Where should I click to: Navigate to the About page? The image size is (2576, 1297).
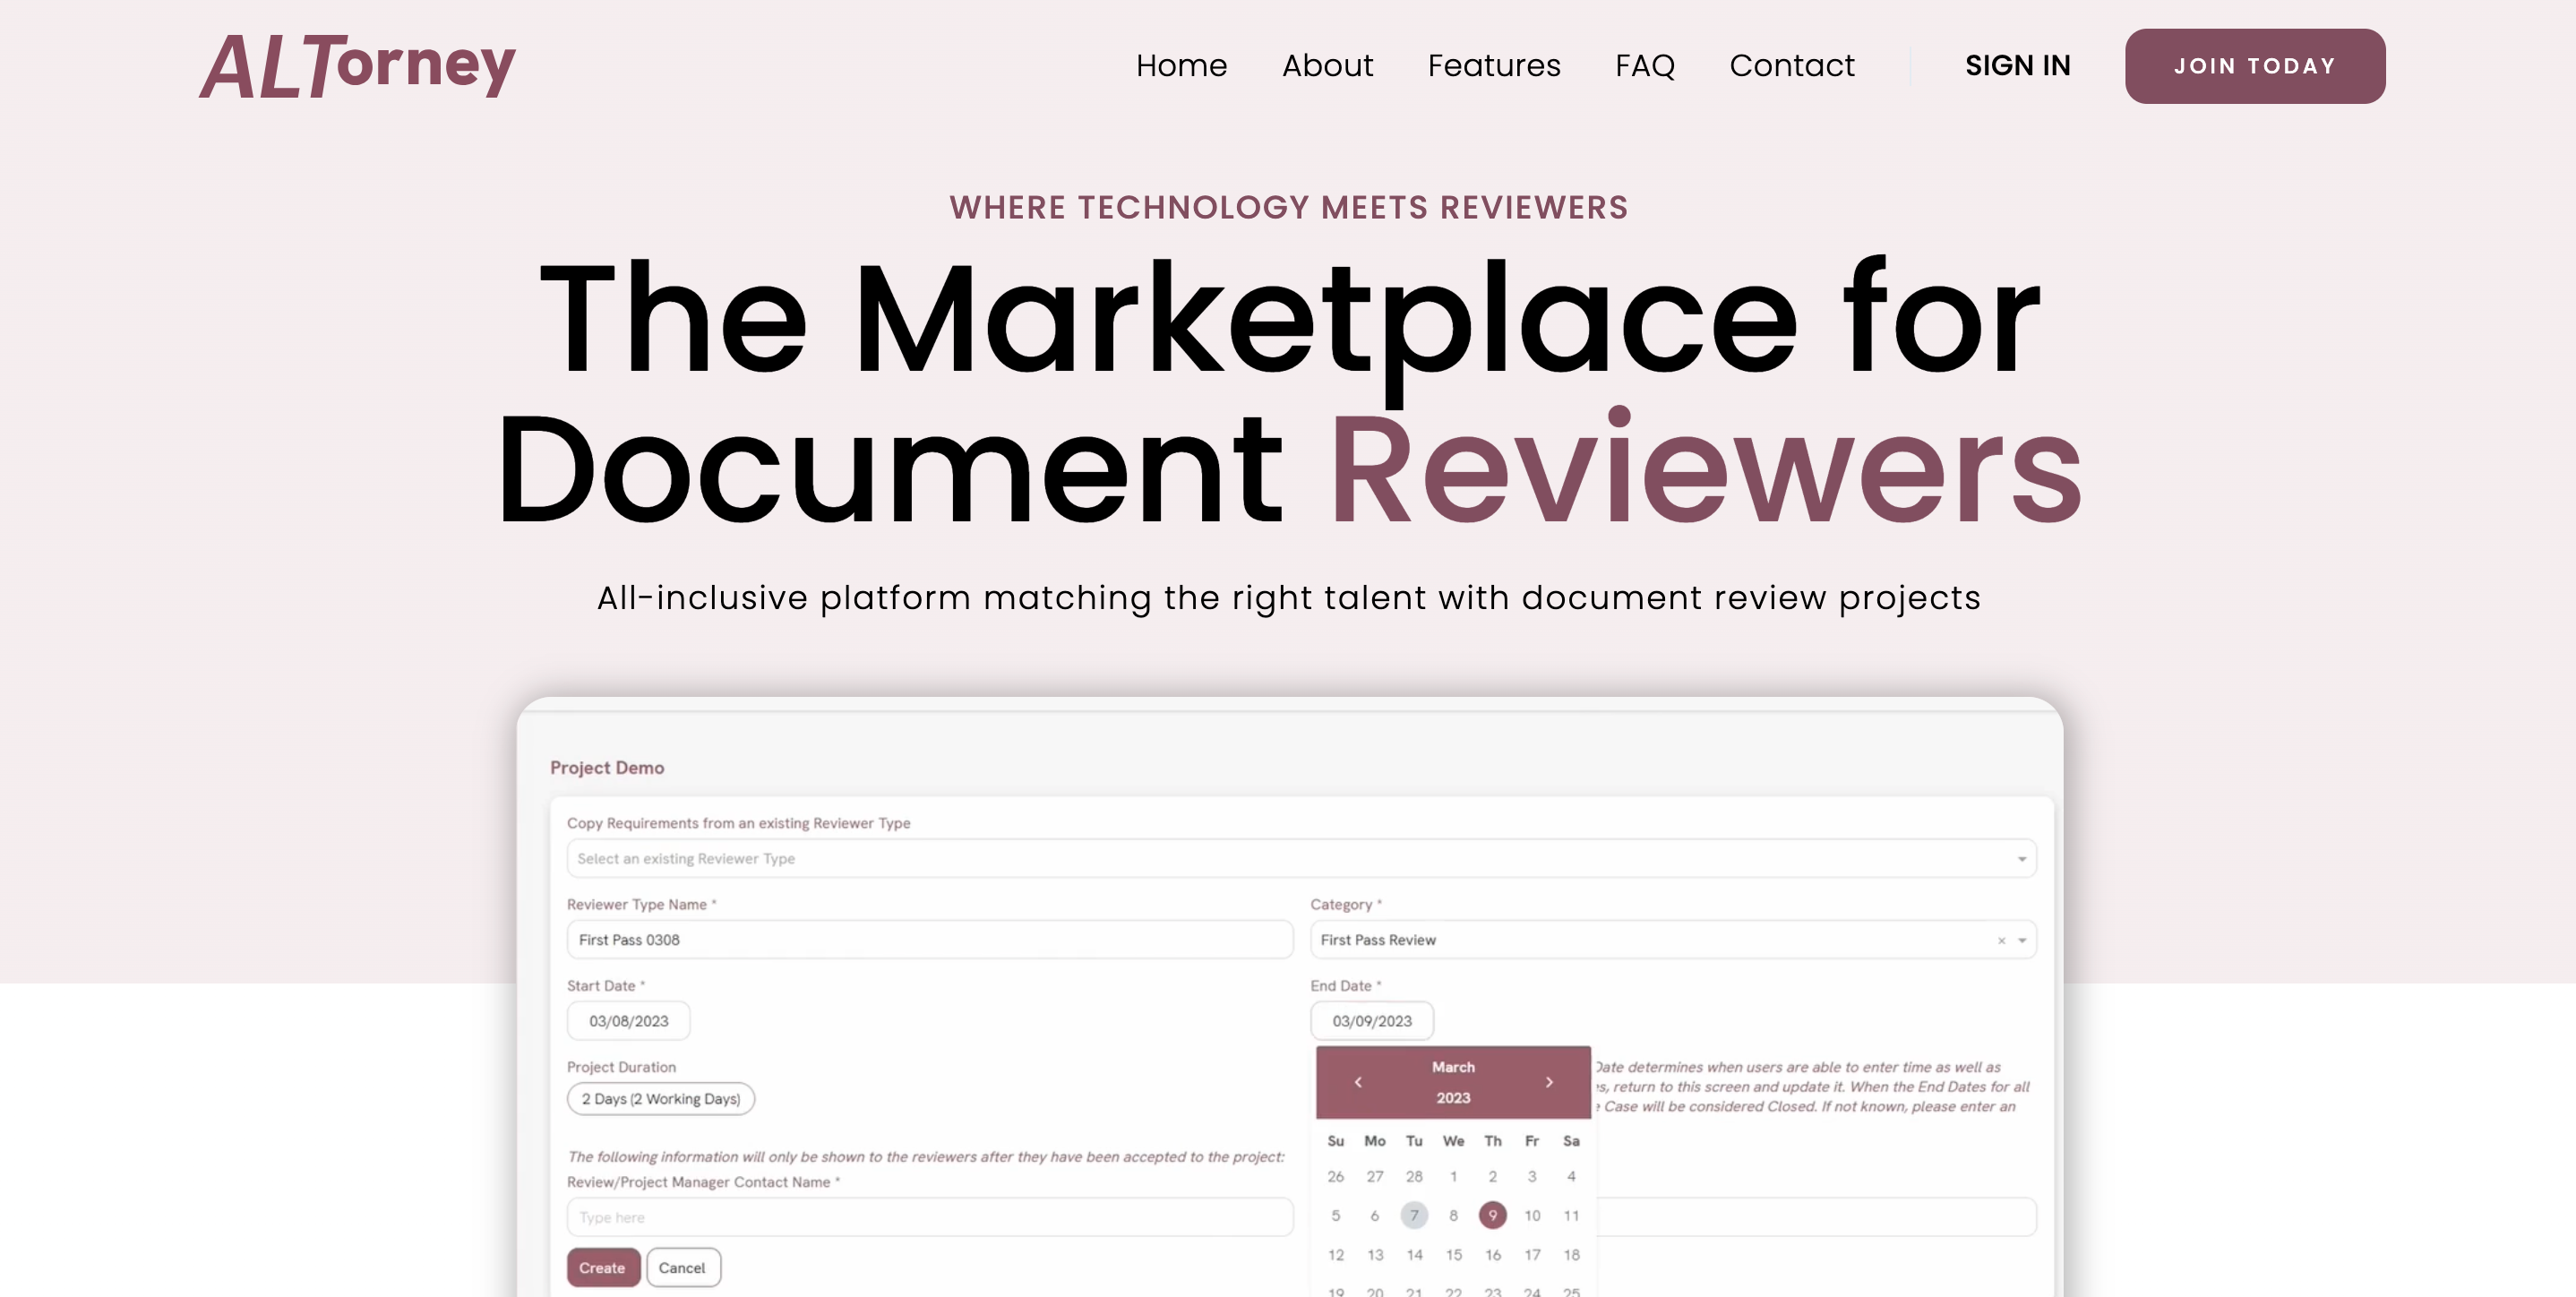click(1327, 66)
